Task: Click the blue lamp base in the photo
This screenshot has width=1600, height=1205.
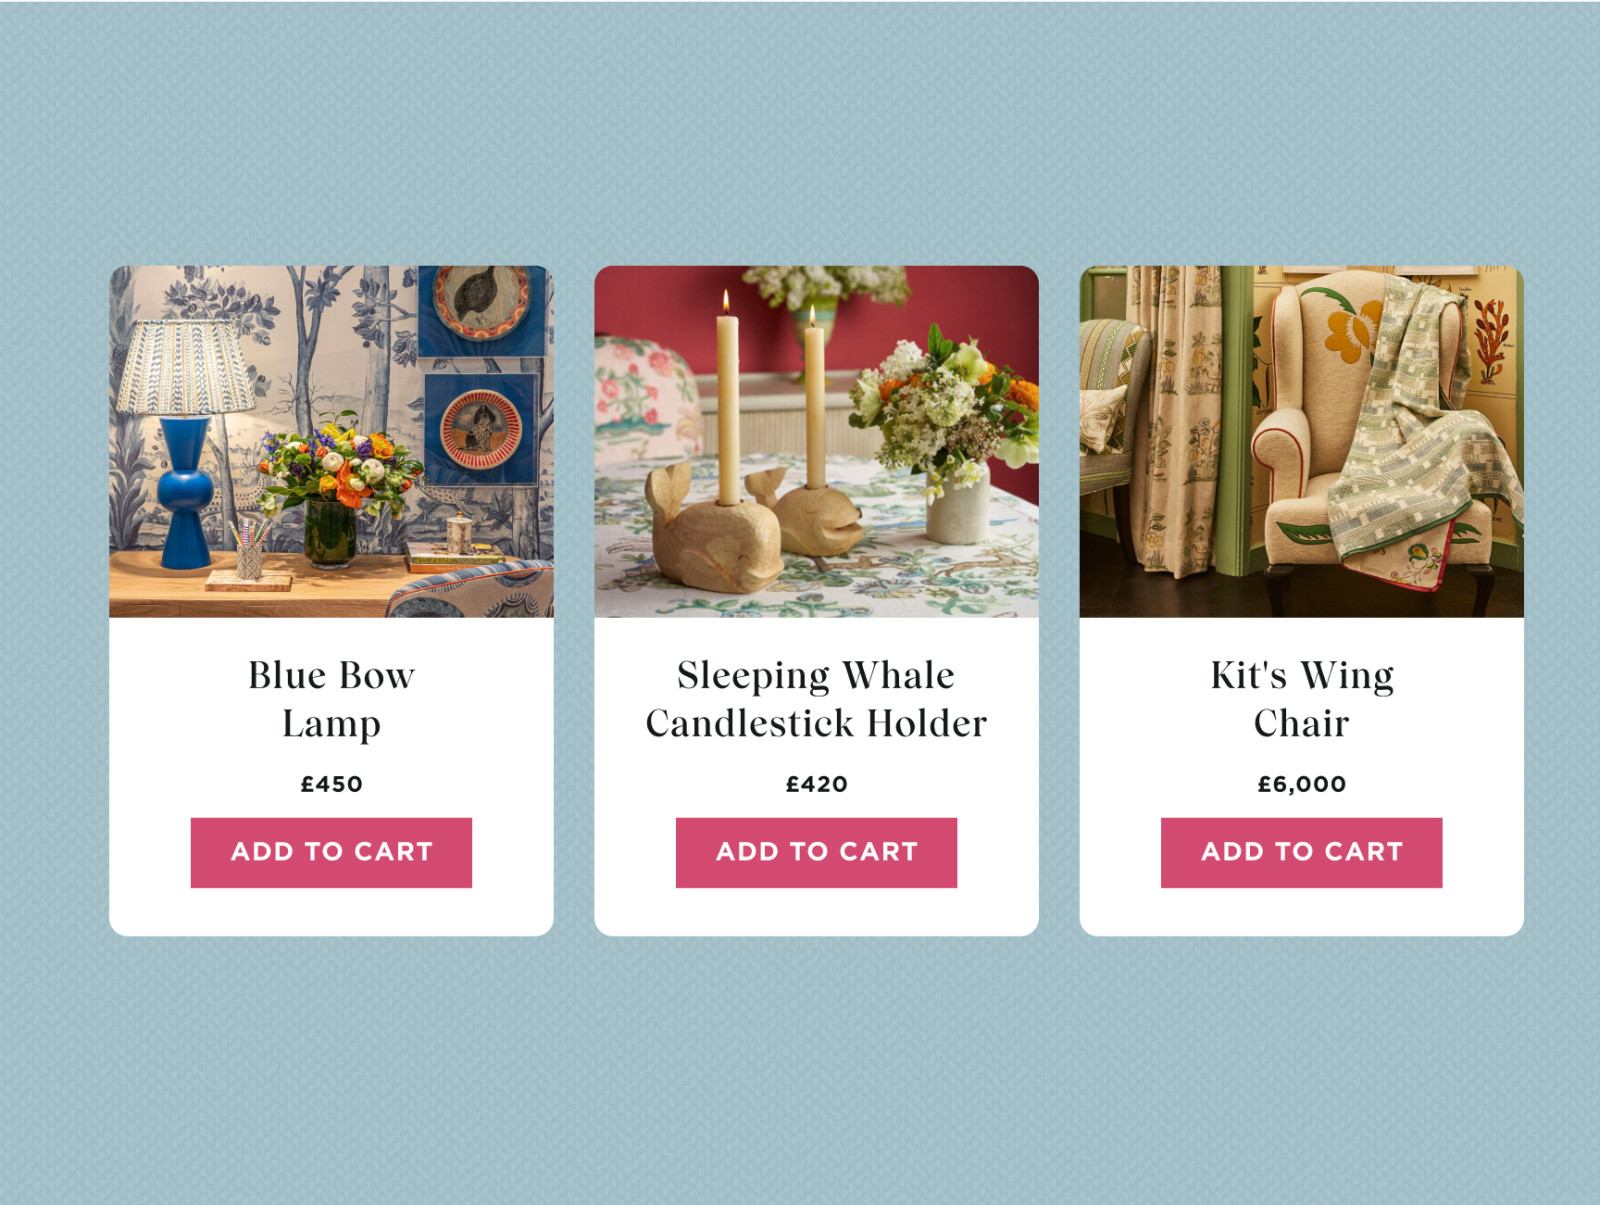Action: [185, 492]
